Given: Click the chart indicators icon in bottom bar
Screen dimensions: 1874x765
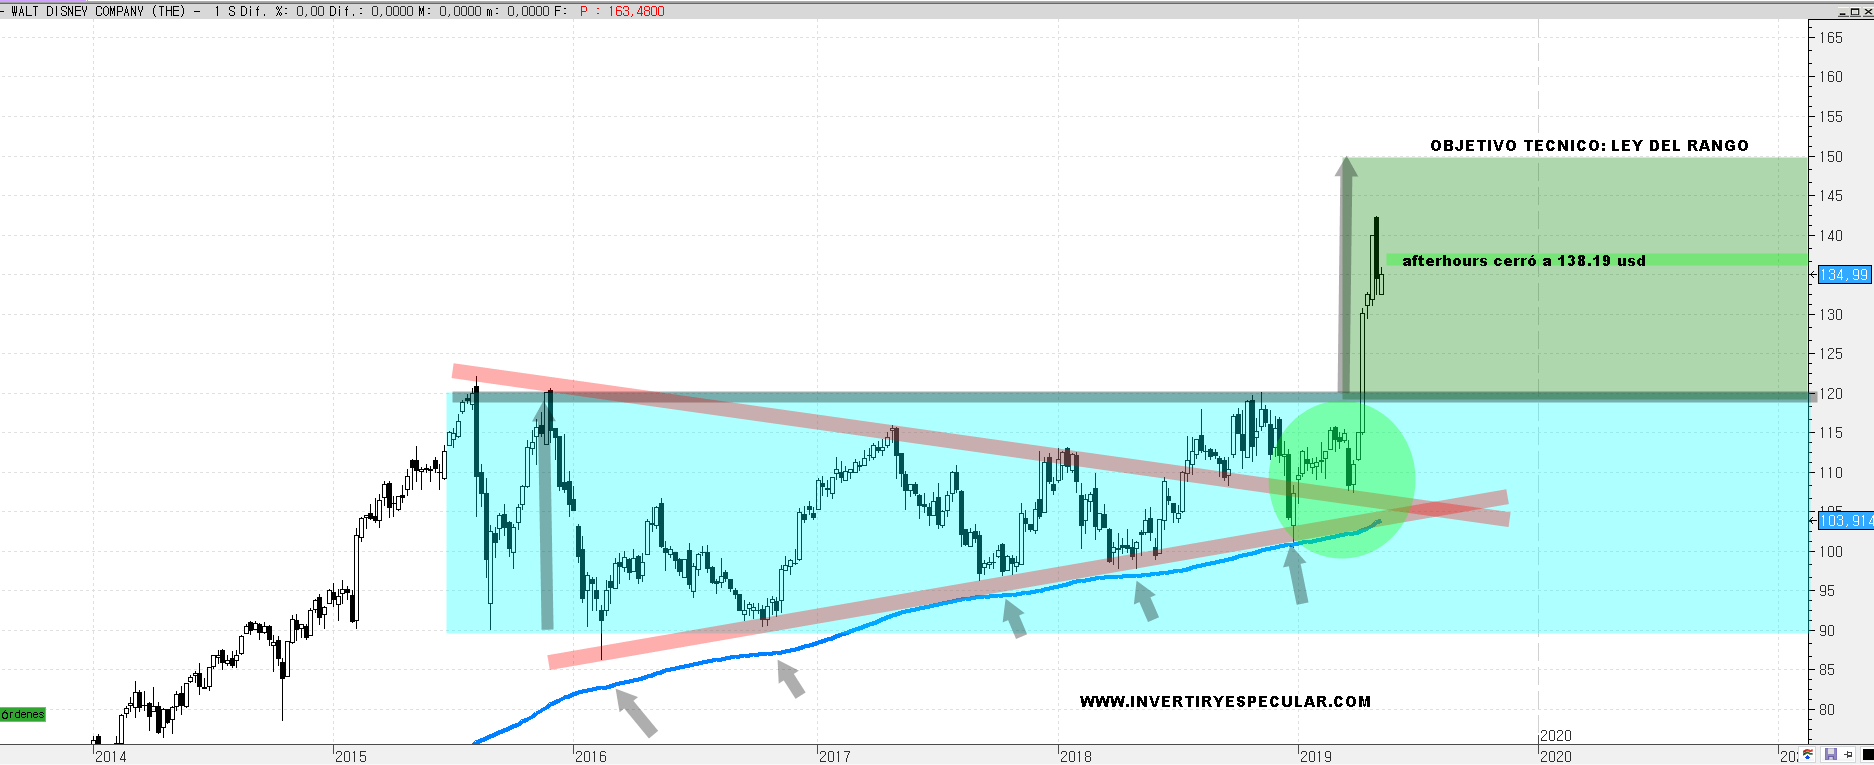Looking at the screenshot, I should coord(1807,755).
